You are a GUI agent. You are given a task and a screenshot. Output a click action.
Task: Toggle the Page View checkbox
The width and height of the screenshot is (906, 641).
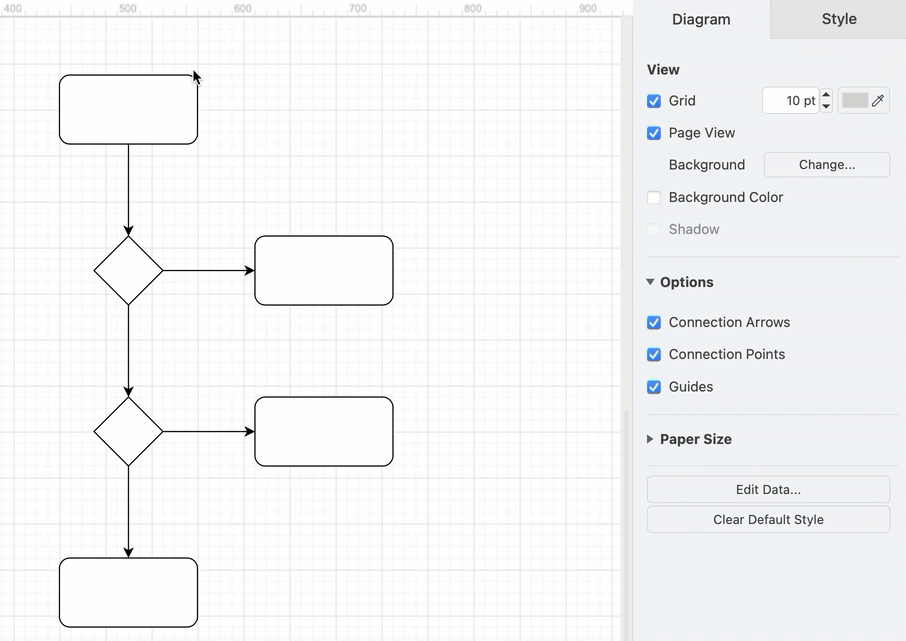653,133
